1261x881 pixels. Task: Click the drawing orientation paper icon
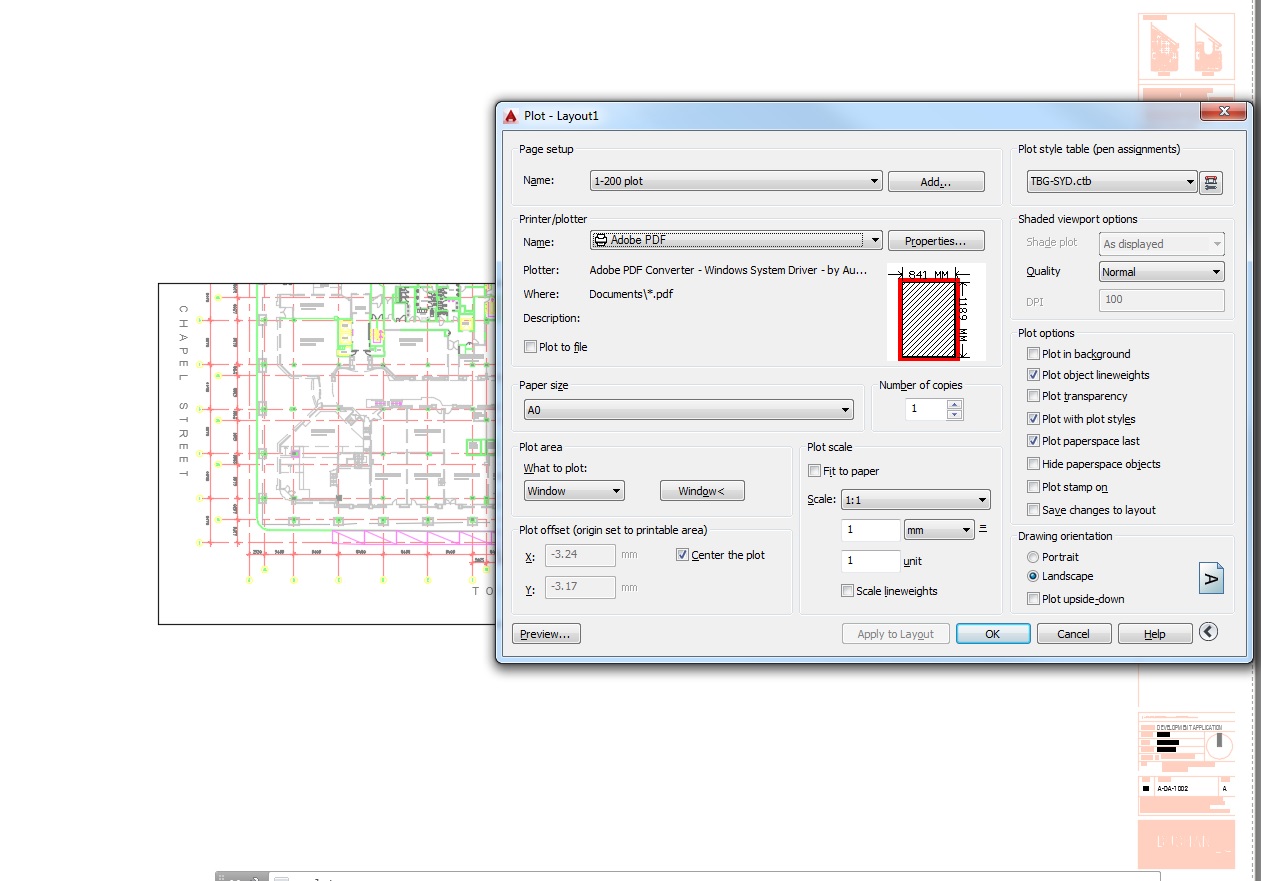[x=1211, y=577]
